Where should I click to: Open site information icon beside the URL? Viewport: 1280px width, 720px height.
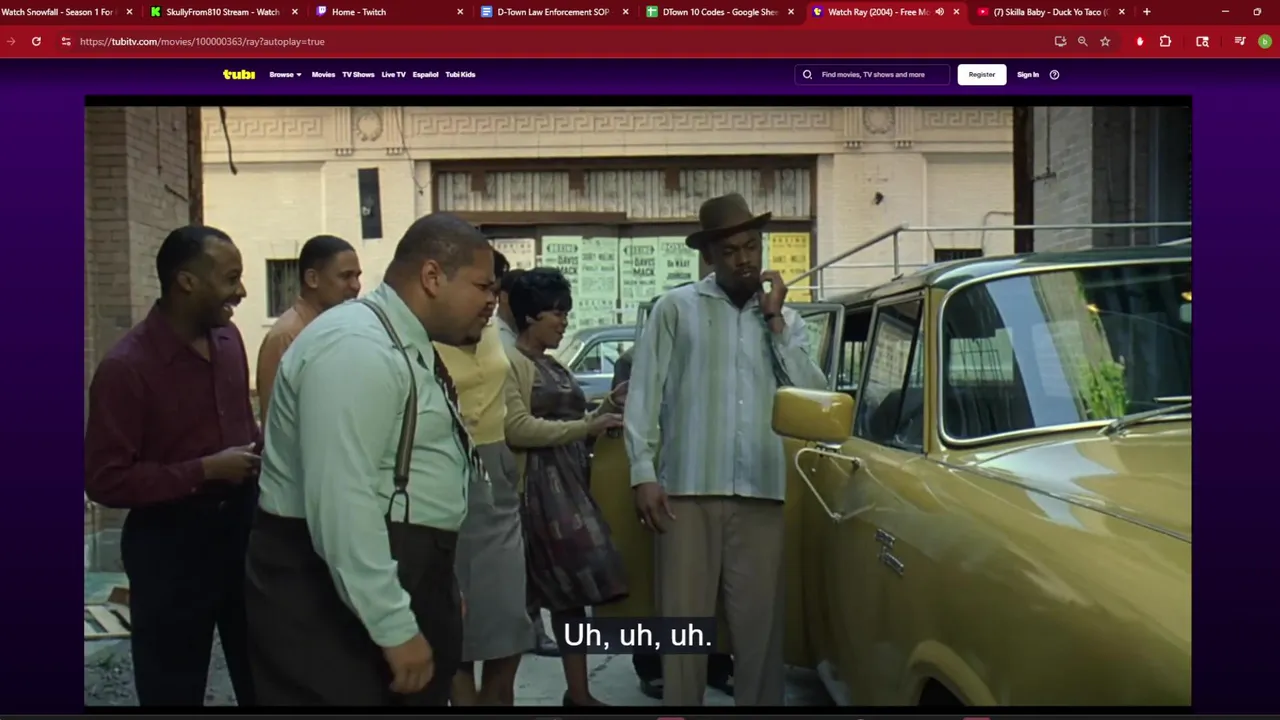point(66,41)
